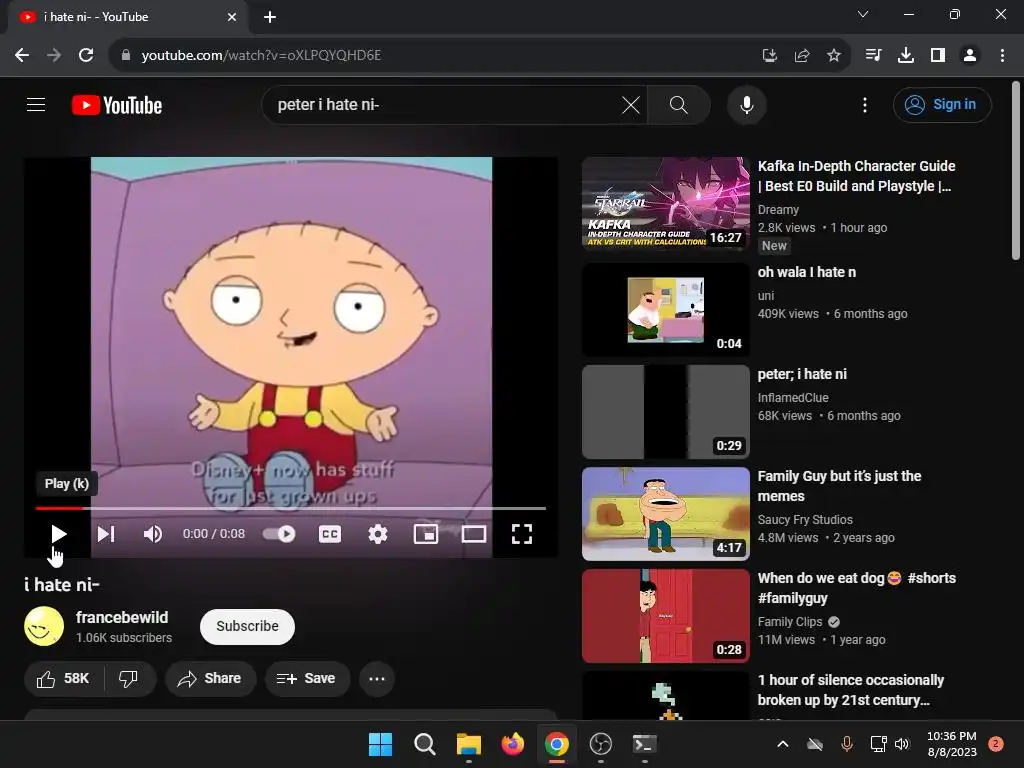This screenshot has height=768, width=1024.
Task: Go back in browser
Action: coord(22,56)
